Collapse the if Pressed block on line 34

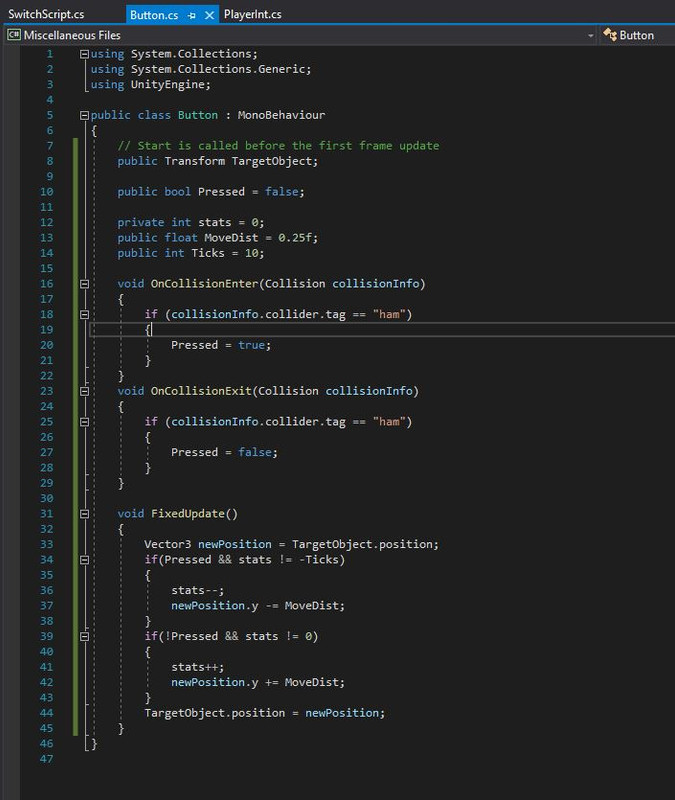tap(85, 560)
